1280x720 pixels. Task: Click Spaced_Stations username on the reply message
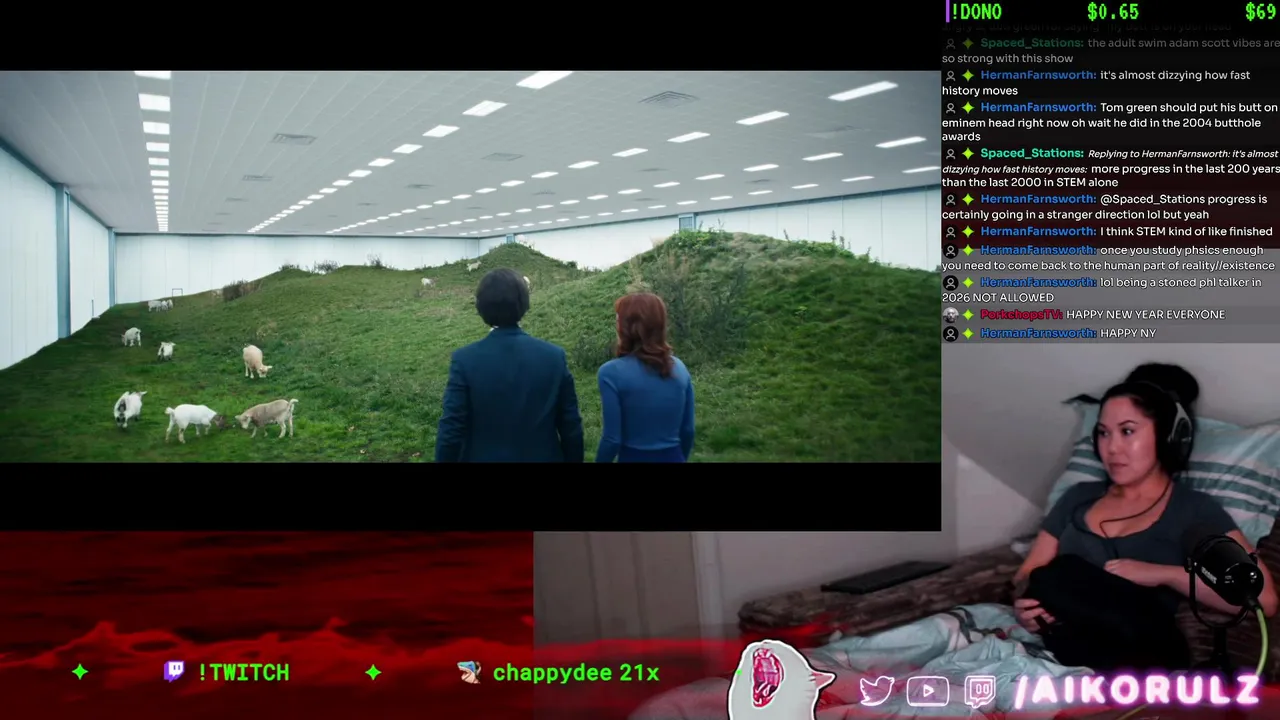1031,153
